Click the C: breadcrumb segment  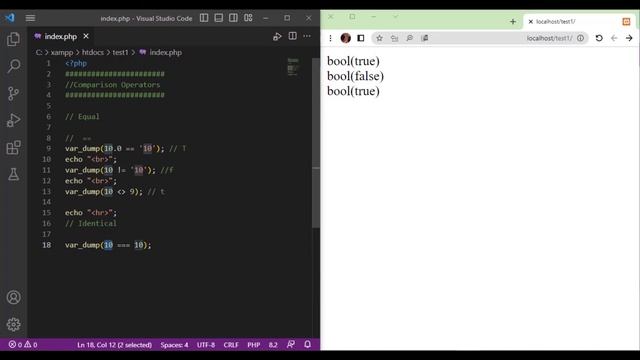coord(39,52)
